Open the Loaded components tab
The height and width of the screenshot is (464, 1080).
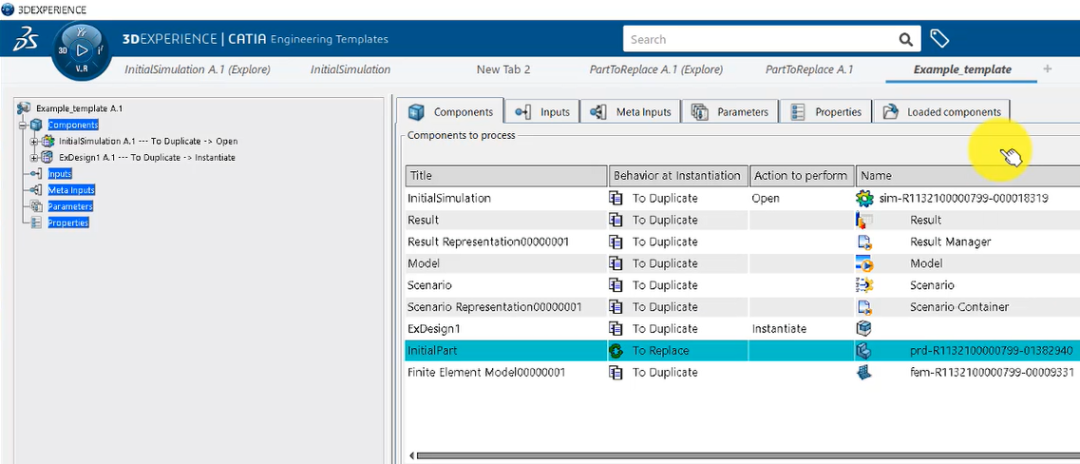tap(941, 112)
